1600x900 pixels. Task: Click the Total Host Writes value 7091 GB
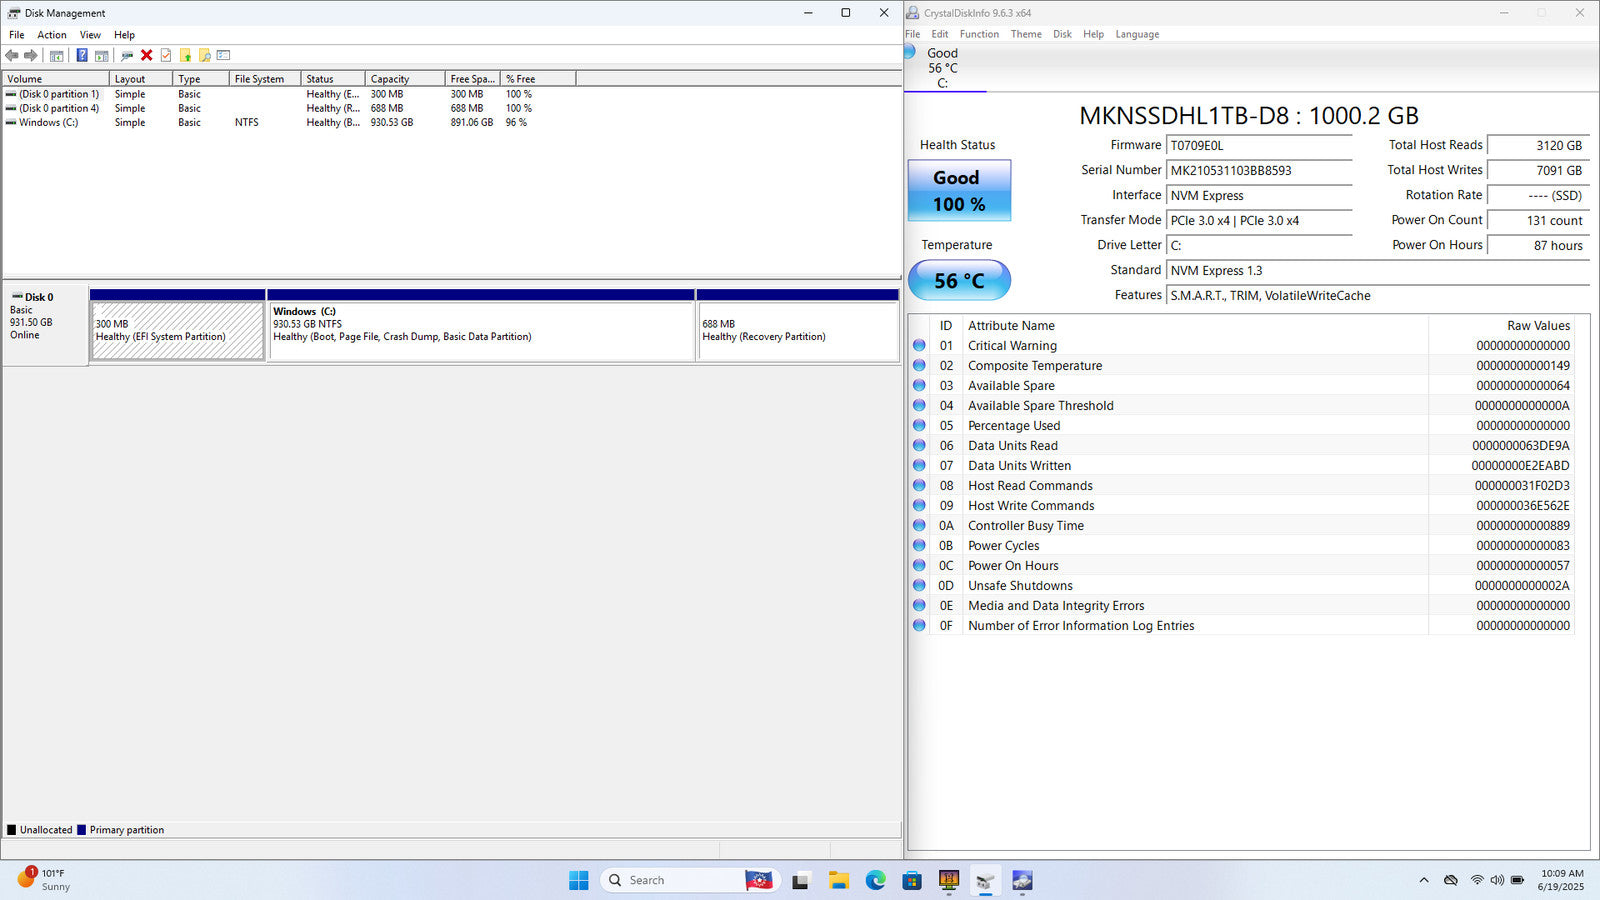tap(1538, 170)
